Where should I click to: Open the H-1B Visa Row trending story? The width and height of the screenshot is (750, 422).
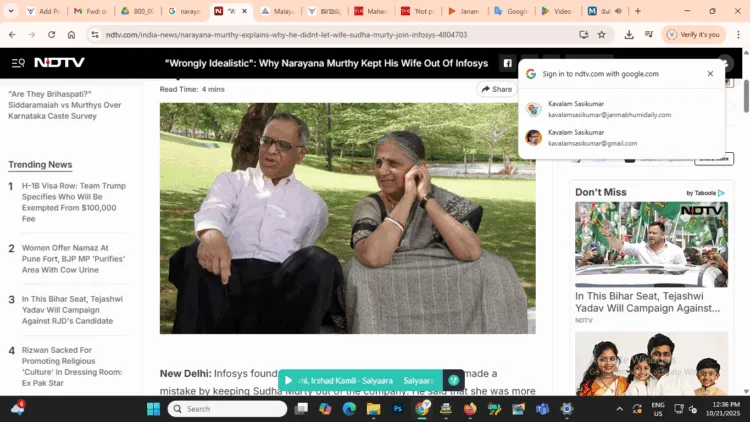(x=72, y=201)
